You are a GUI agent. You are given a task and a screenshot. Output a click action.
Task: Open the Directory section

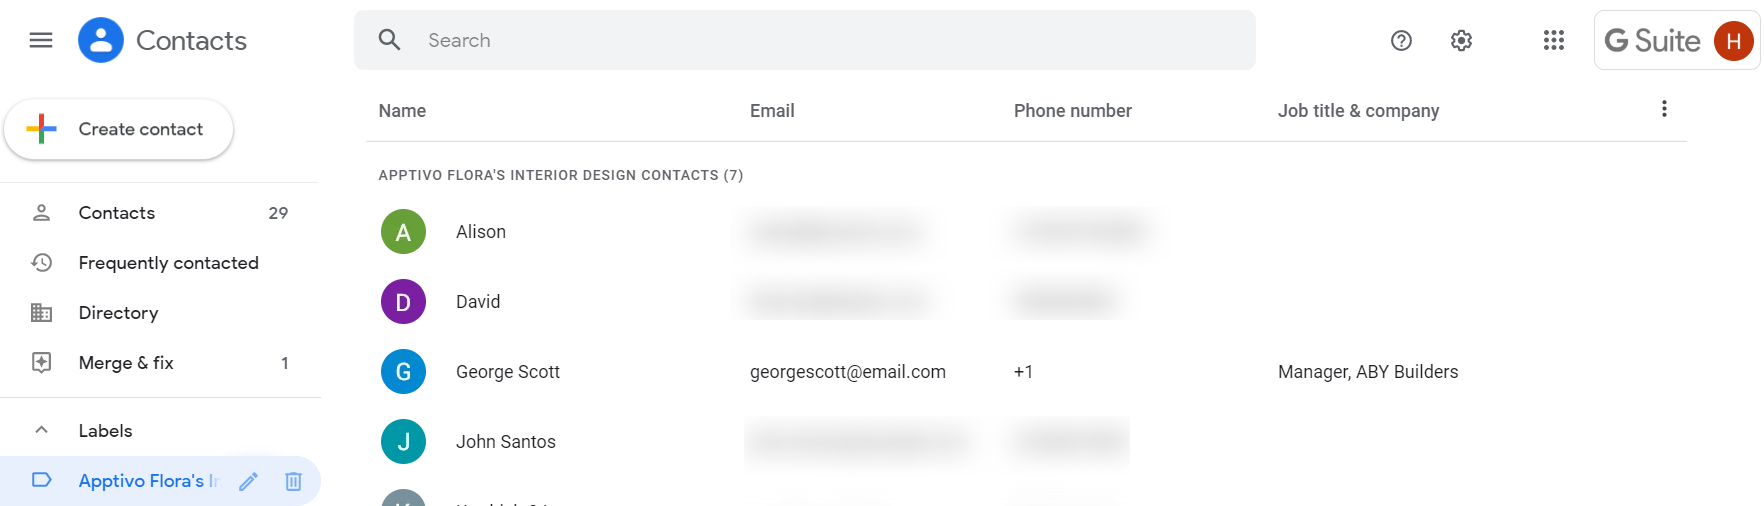point(118,313)
